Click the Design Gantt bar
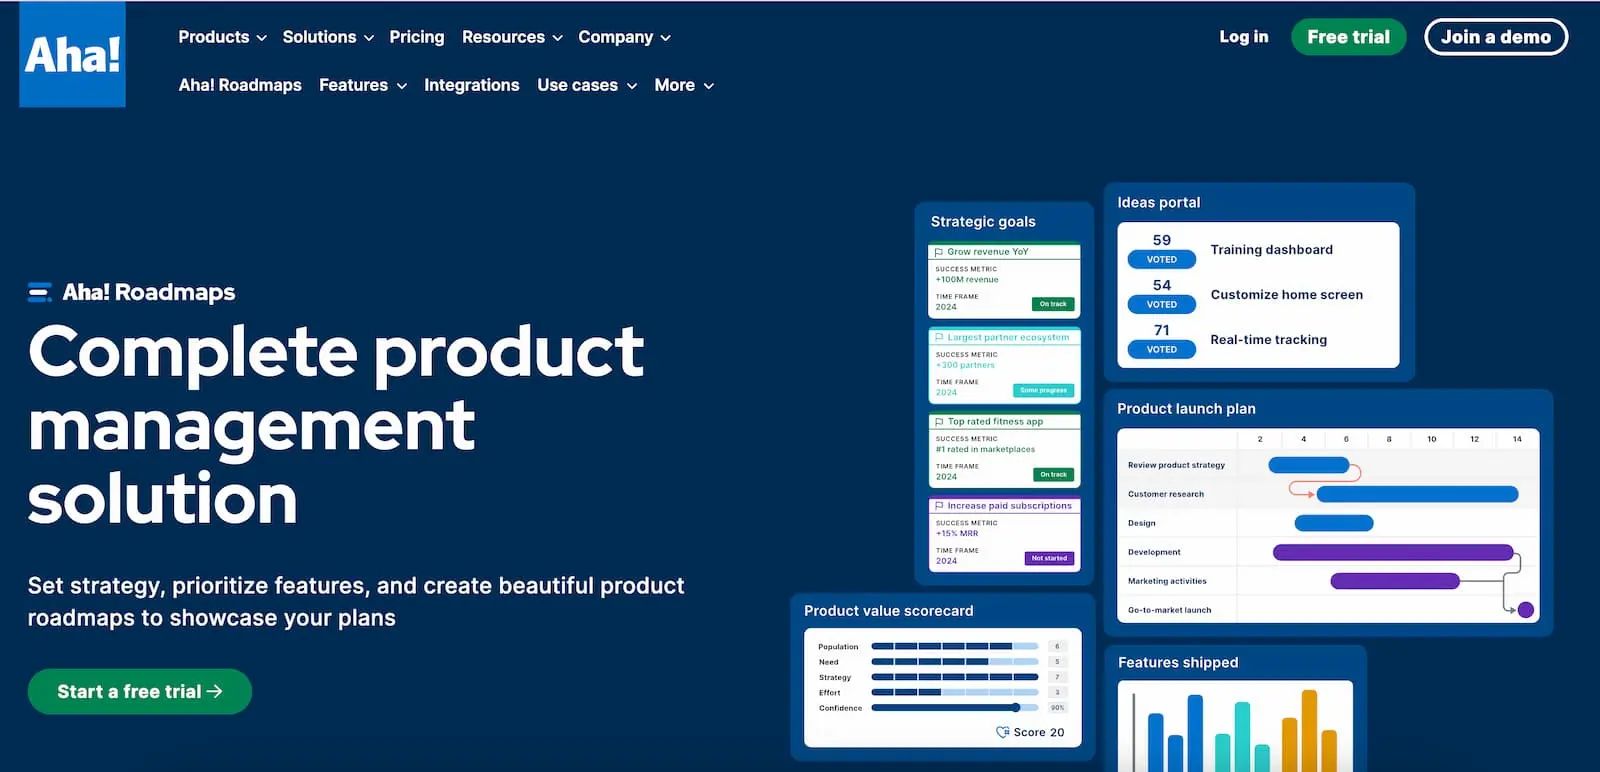The height and width of the screenshot is (772, 1600). click(1334, 523)
